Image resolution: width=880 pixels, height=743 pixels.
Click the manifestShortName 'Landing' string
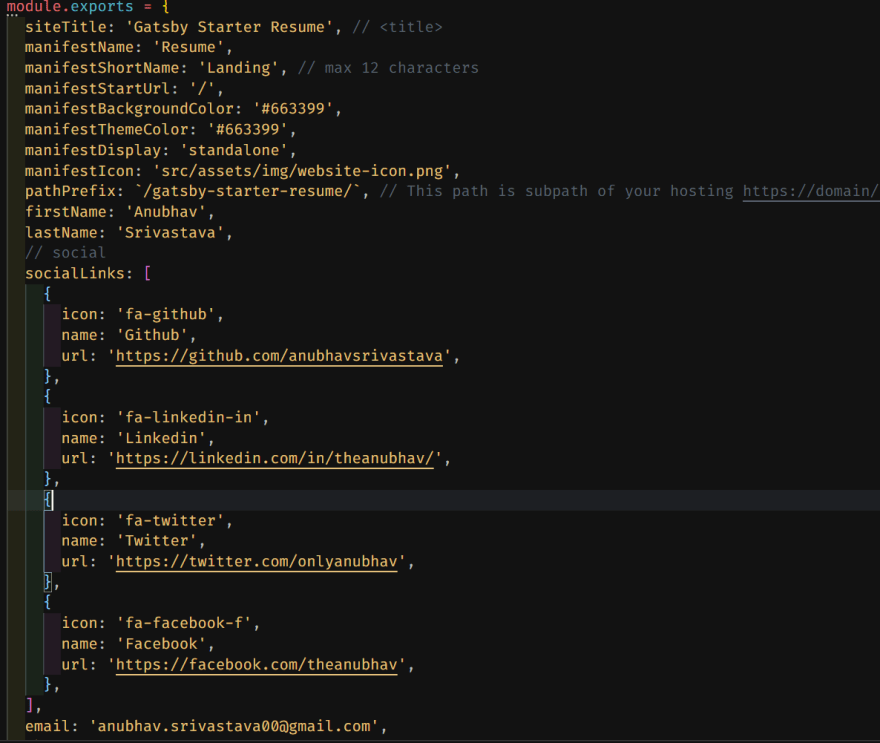point(239,68)
